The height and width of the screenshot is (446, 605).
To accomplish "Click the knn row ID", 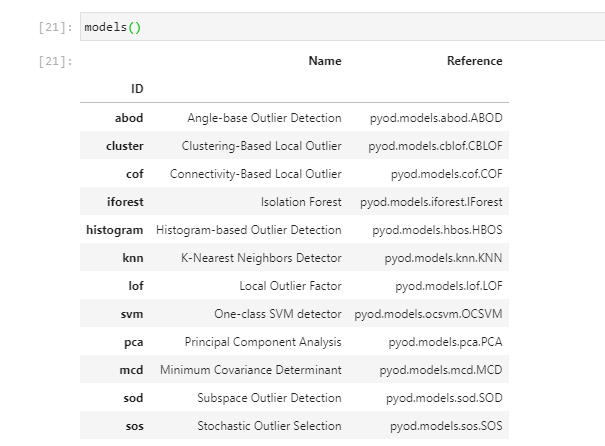I will (x=132, y=258).
